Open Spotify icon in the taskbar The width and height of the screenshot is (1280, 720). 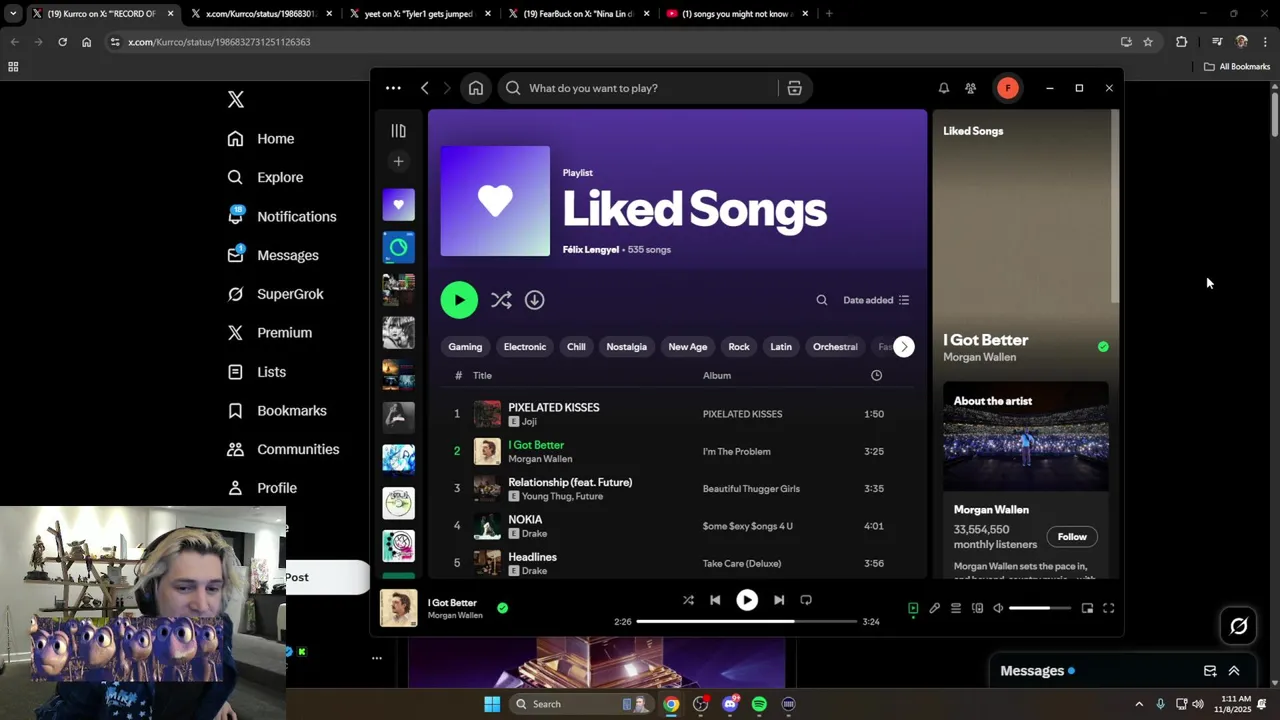point(759,704)
